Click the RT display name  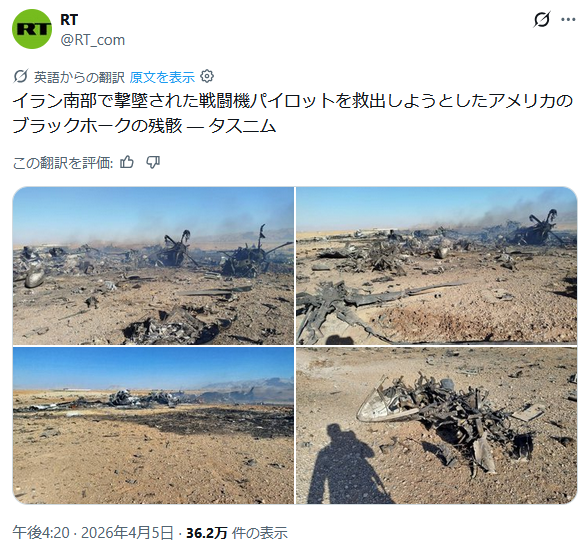pyautogui.click(x=69, y=19)
